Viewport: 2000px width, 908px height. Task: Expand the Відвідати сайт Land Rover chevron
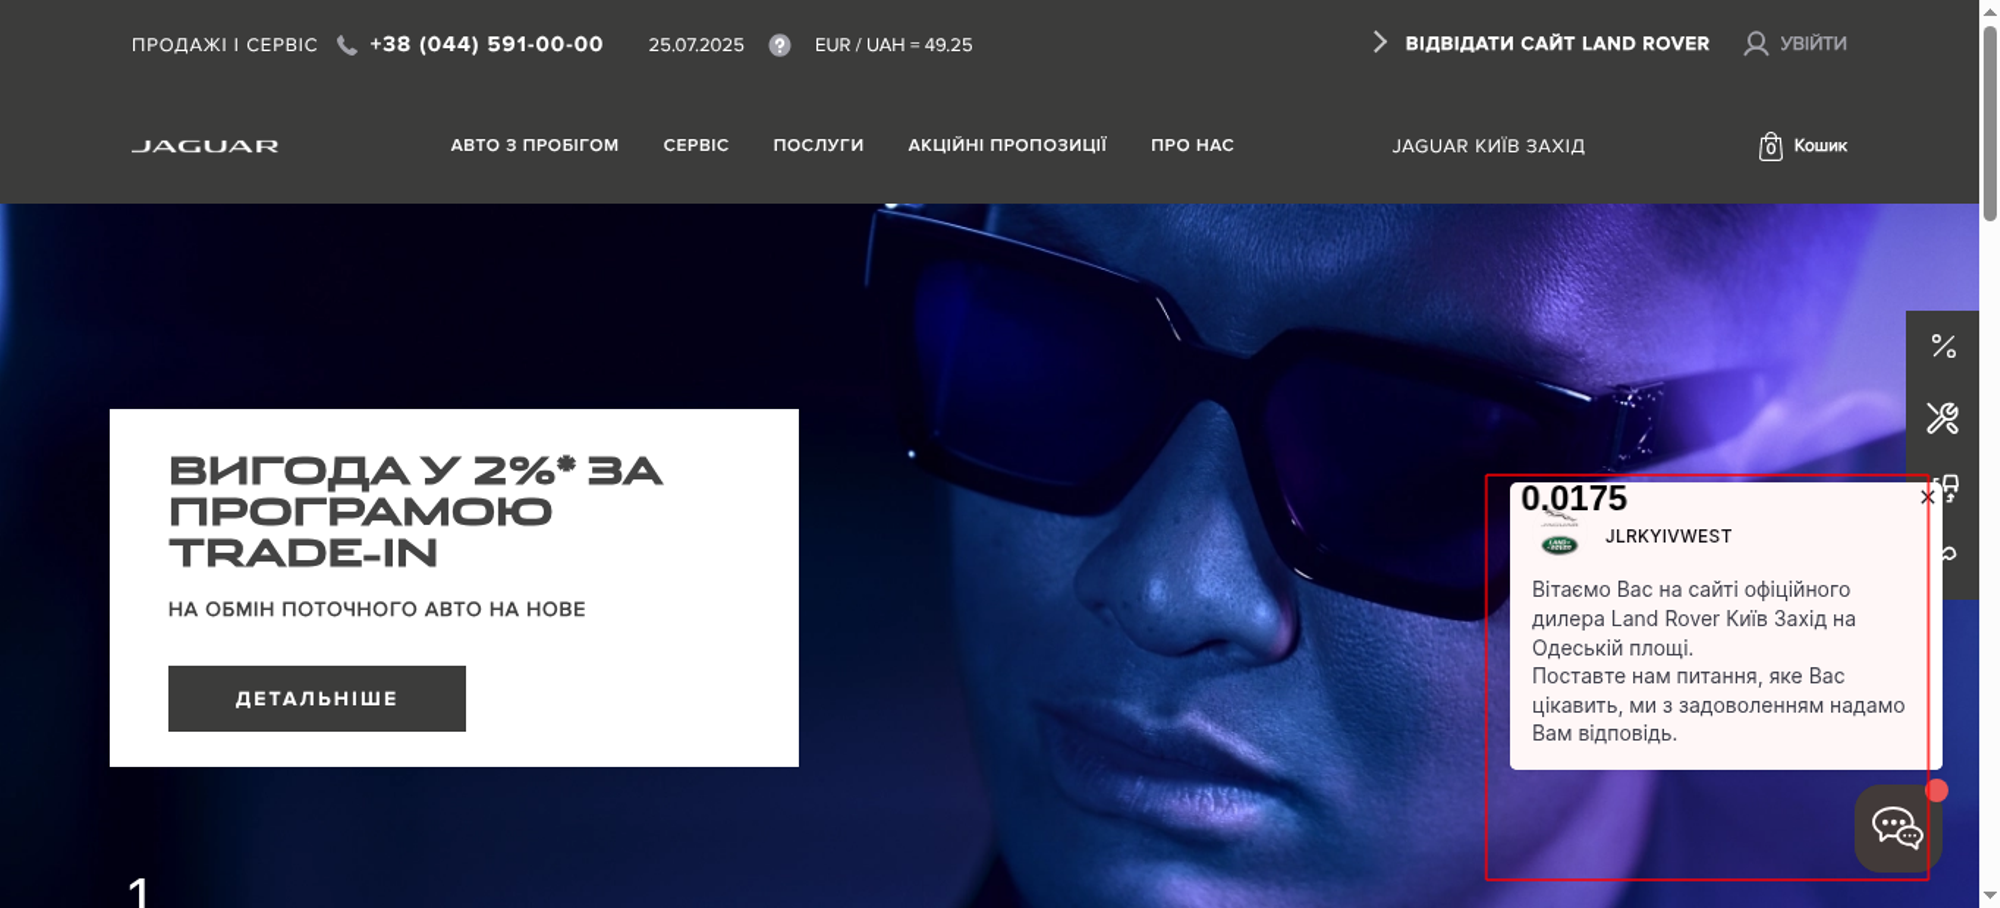click(x=1380, y=42)
